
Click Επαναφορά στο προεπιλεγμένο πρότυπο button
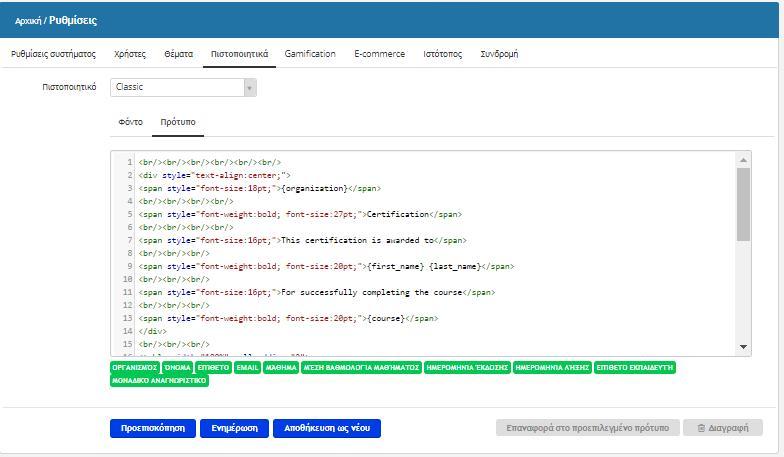(x=588, y=428)
